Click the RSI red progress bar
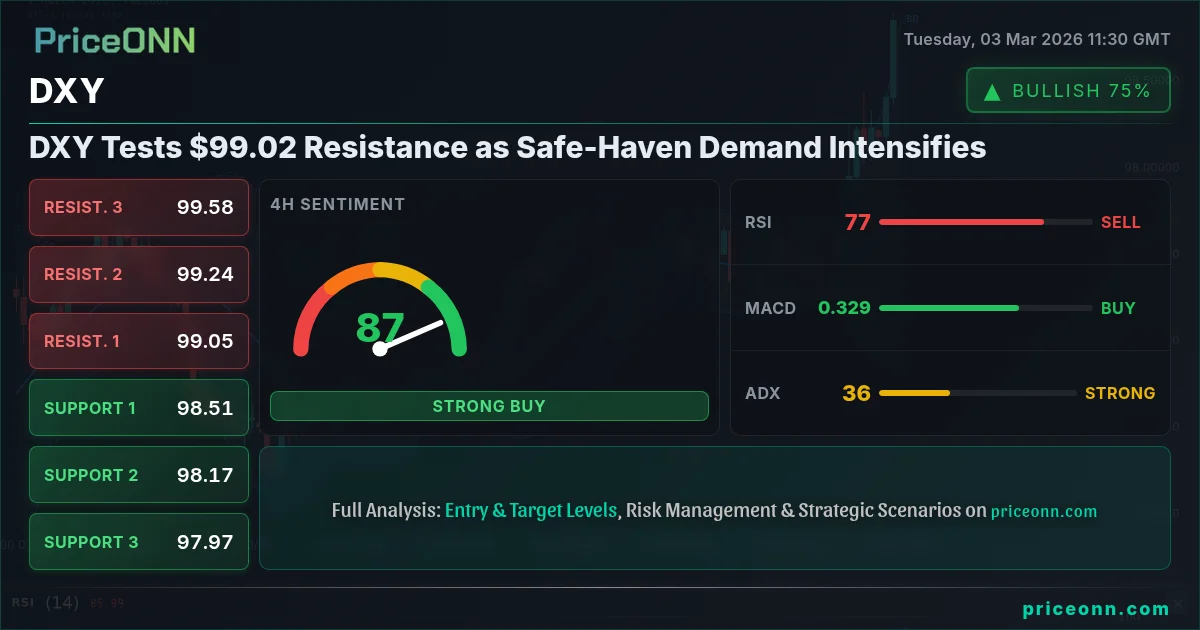This screenshot has height=630, width=1200. coord(985,222)
